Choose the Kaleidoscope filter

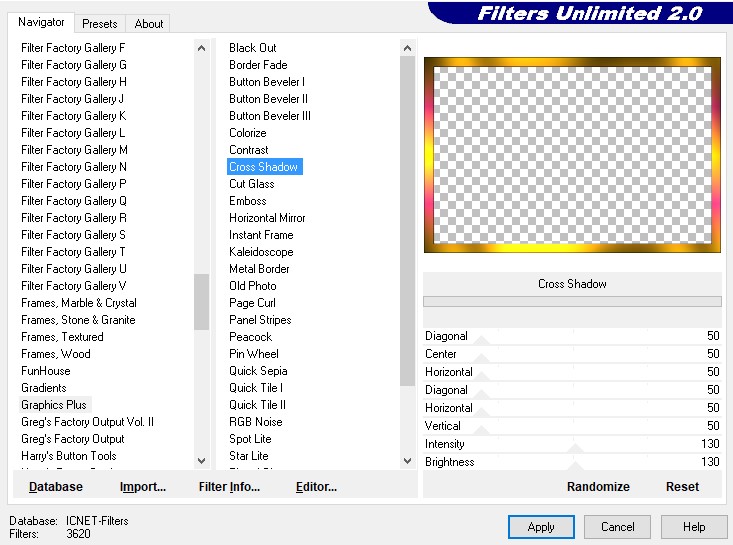click(x=261, y=252)
